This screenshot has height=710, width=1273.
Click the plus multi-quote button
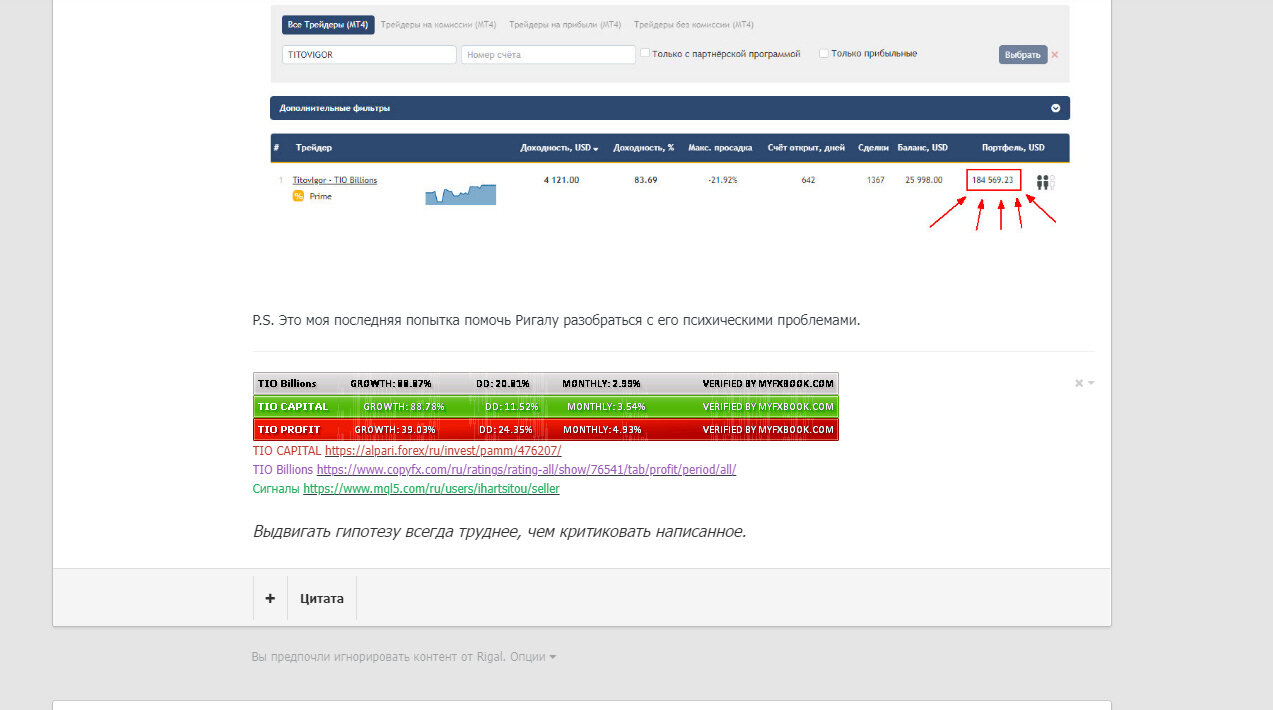270,598
